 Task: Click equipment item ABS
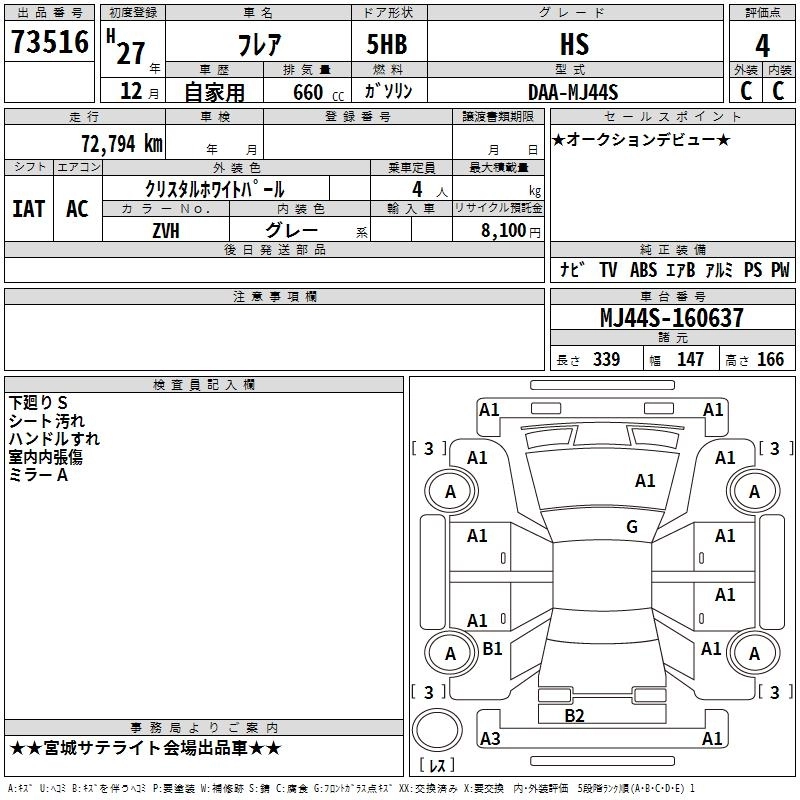(643, 270)
